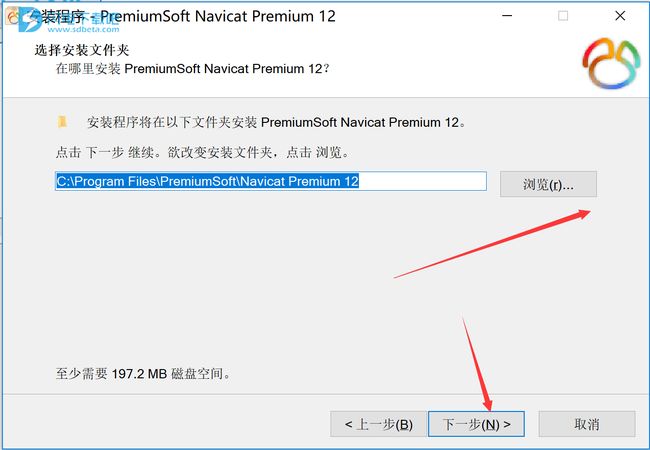The height and width of the screenshot is (450, 650).
Task: Go back with 上一步(B) button
Action: click(x=378, y=424)
